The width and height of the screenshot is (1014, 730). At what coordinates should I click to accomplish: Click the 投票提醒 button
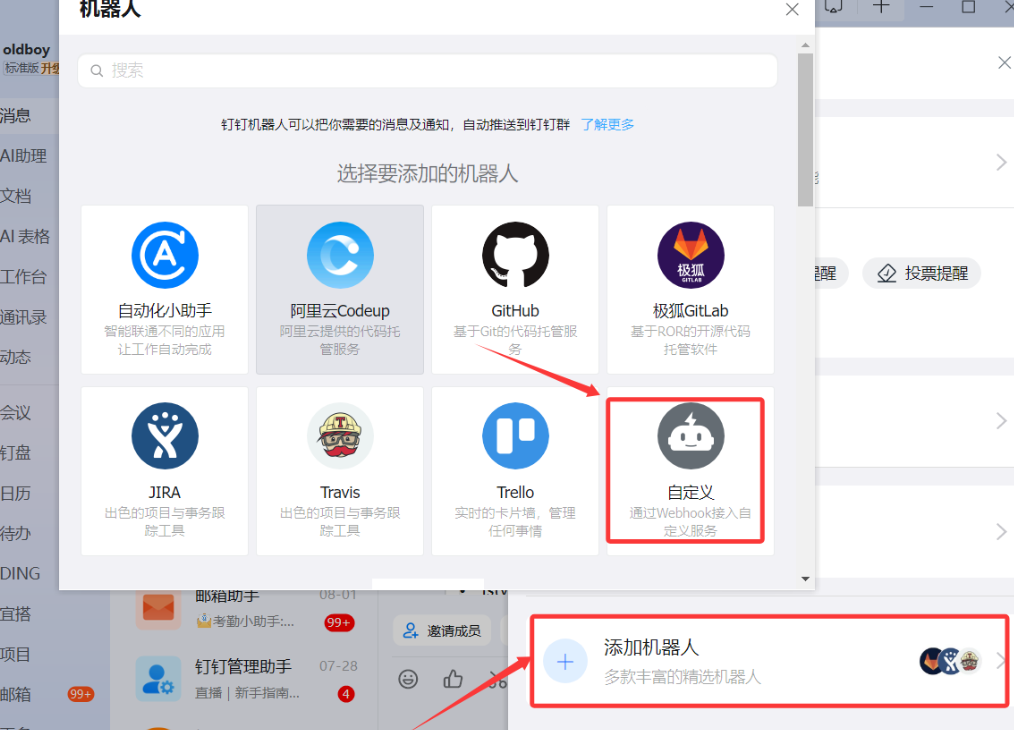pos(922,274)
